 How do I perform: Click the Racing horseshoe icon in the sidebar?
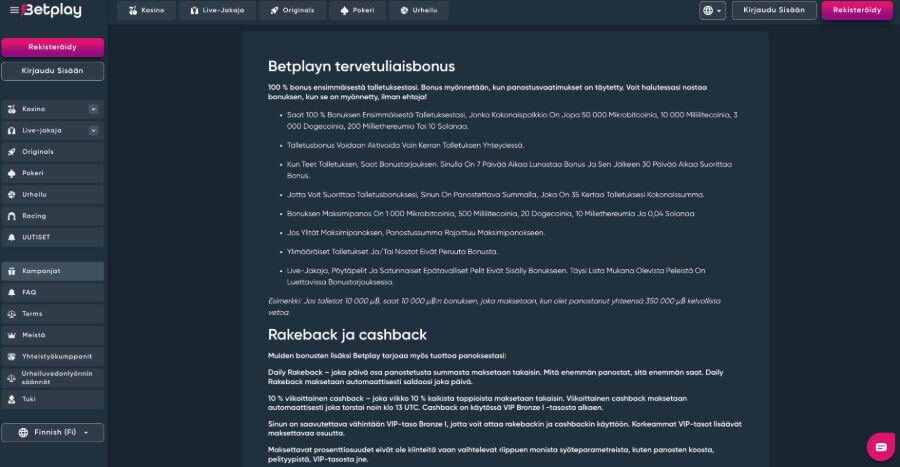click(11, 216)
